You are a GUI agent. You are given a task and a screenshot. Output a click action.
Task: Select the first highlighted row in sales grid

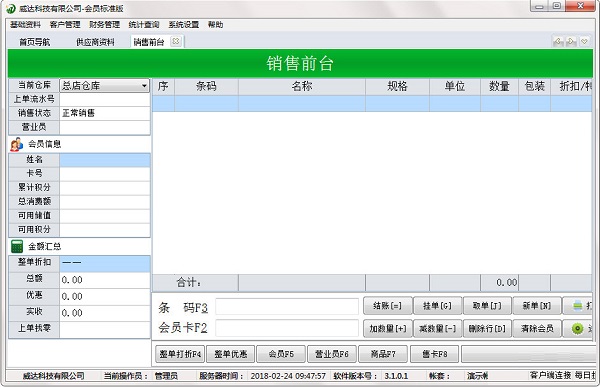372,104
